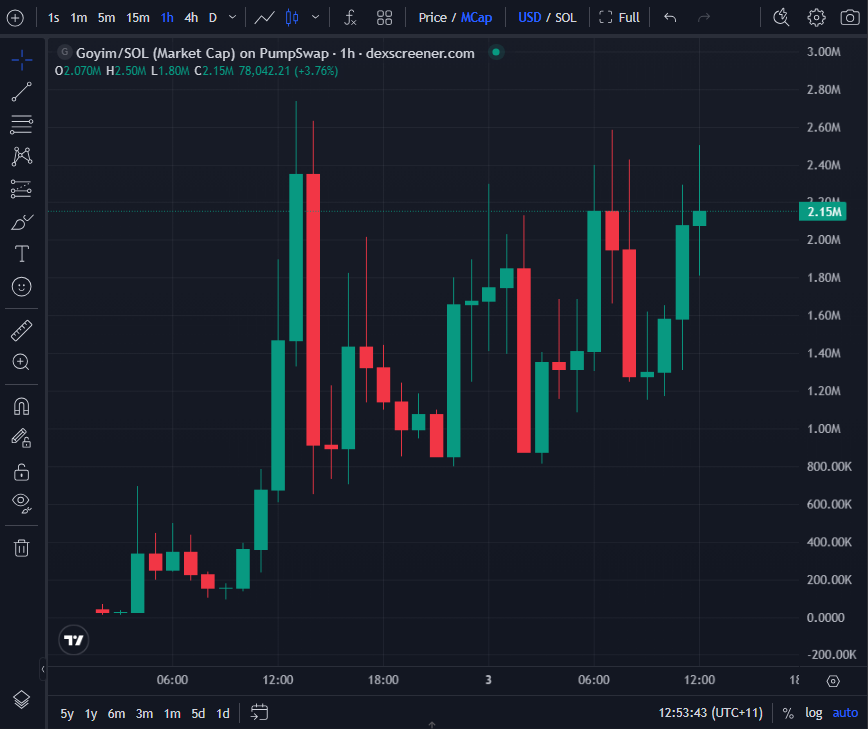Toggle stay in drawing mode

22,438
